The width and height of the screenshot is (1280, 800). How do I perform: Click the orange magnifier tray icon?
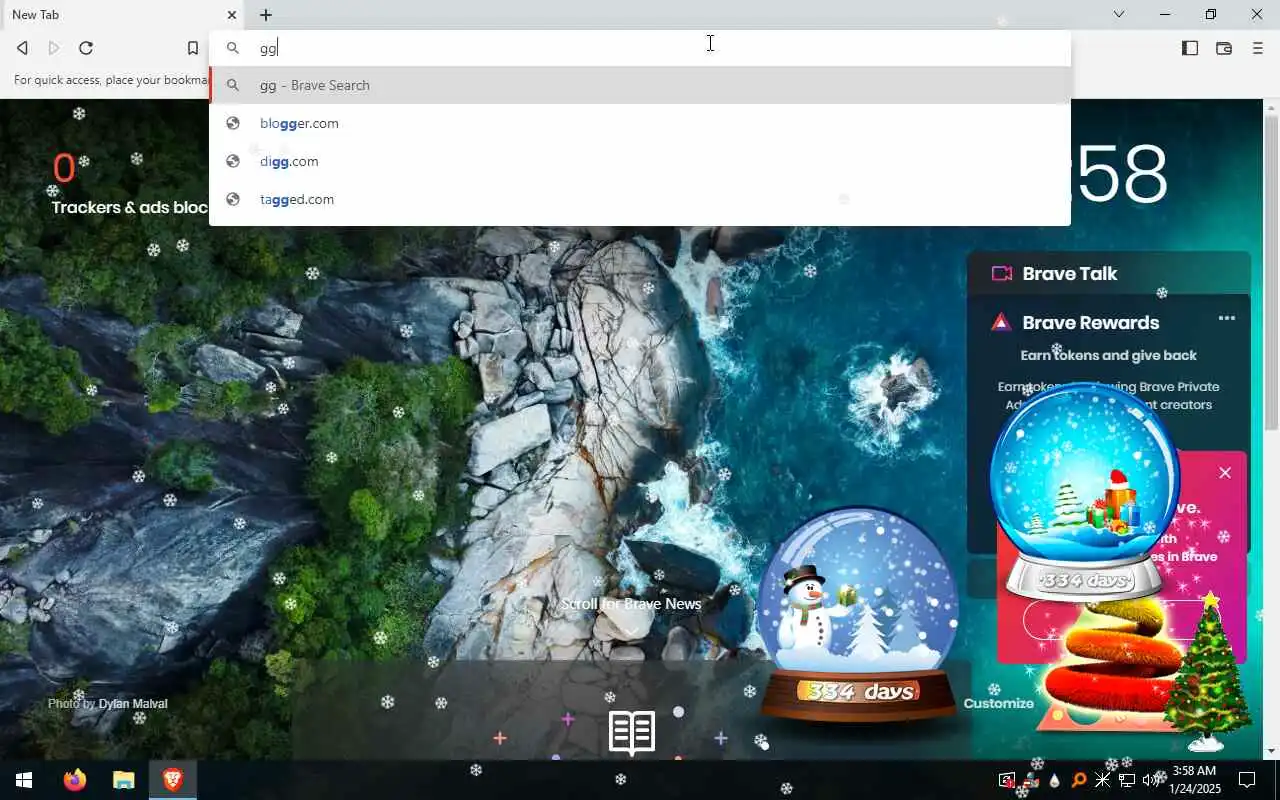pos(1079,780)
